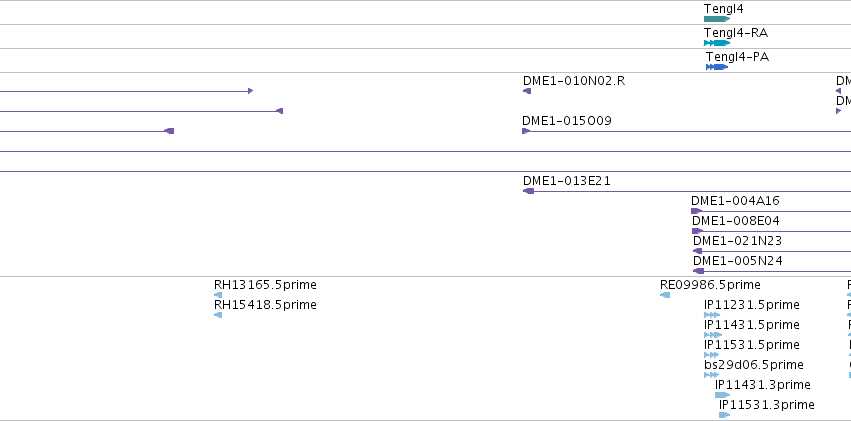Screen dimensions: 851x421
Task: Click the IP11531.3prime EST glyph
Action: click(725, 415)
